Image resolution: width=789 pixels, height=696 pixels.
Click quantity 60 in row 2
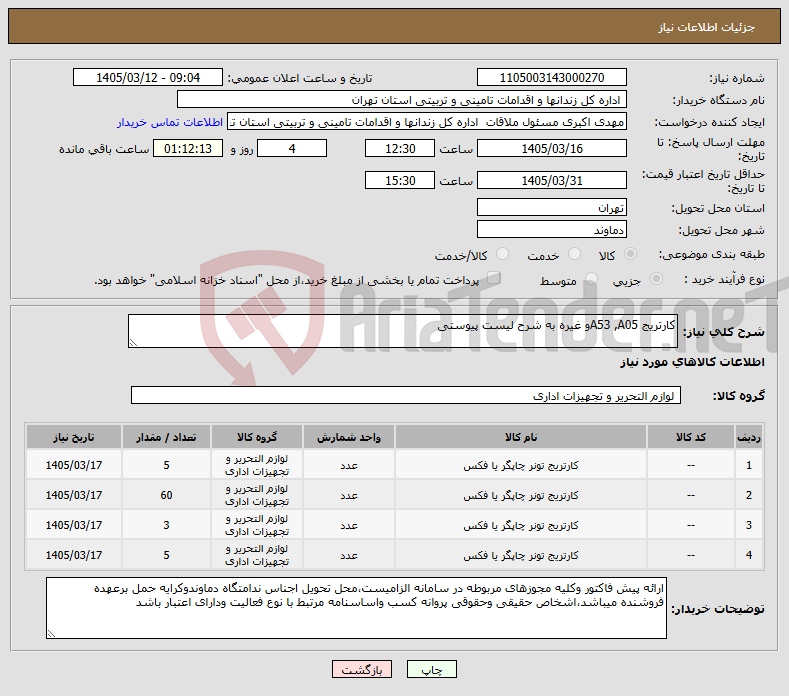click(x=166, y=495)
